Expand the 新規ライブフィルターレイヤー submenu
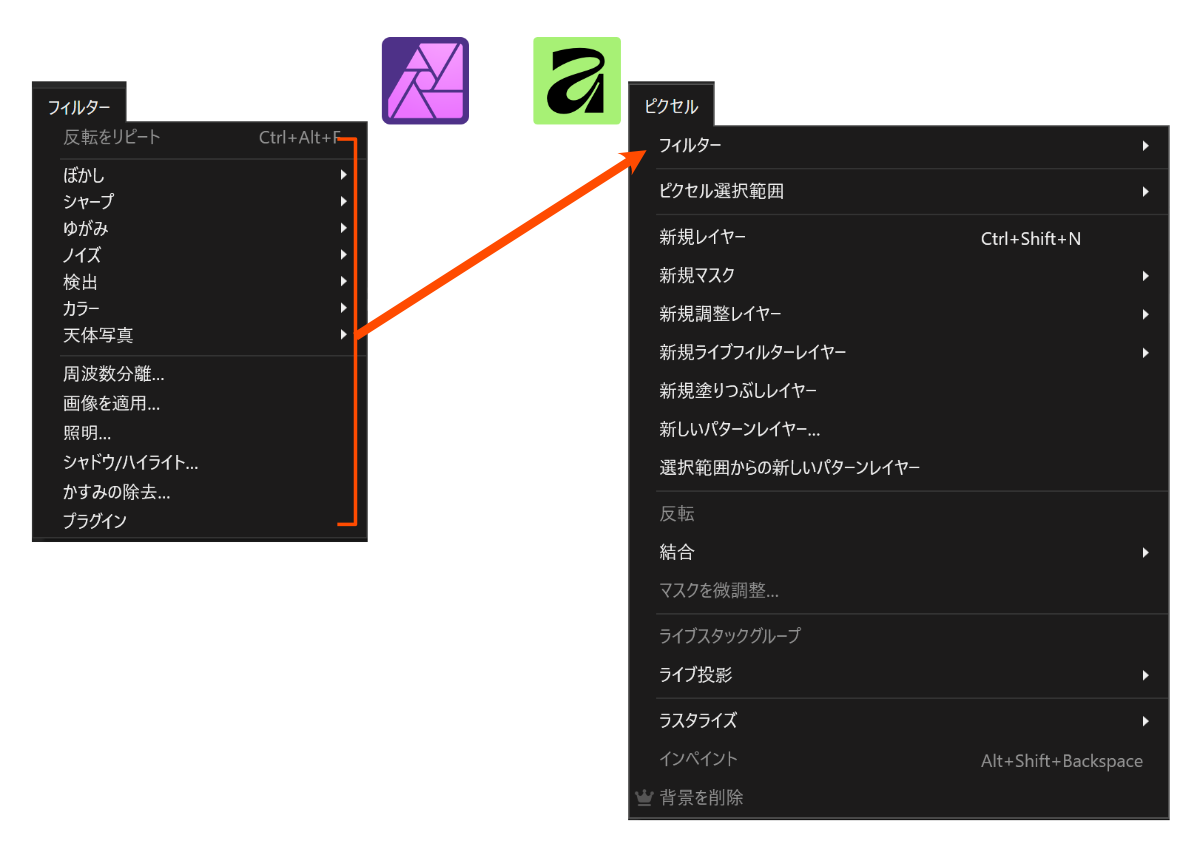The width and height of the screenshot is (1200, 855). click(1146, 352)
